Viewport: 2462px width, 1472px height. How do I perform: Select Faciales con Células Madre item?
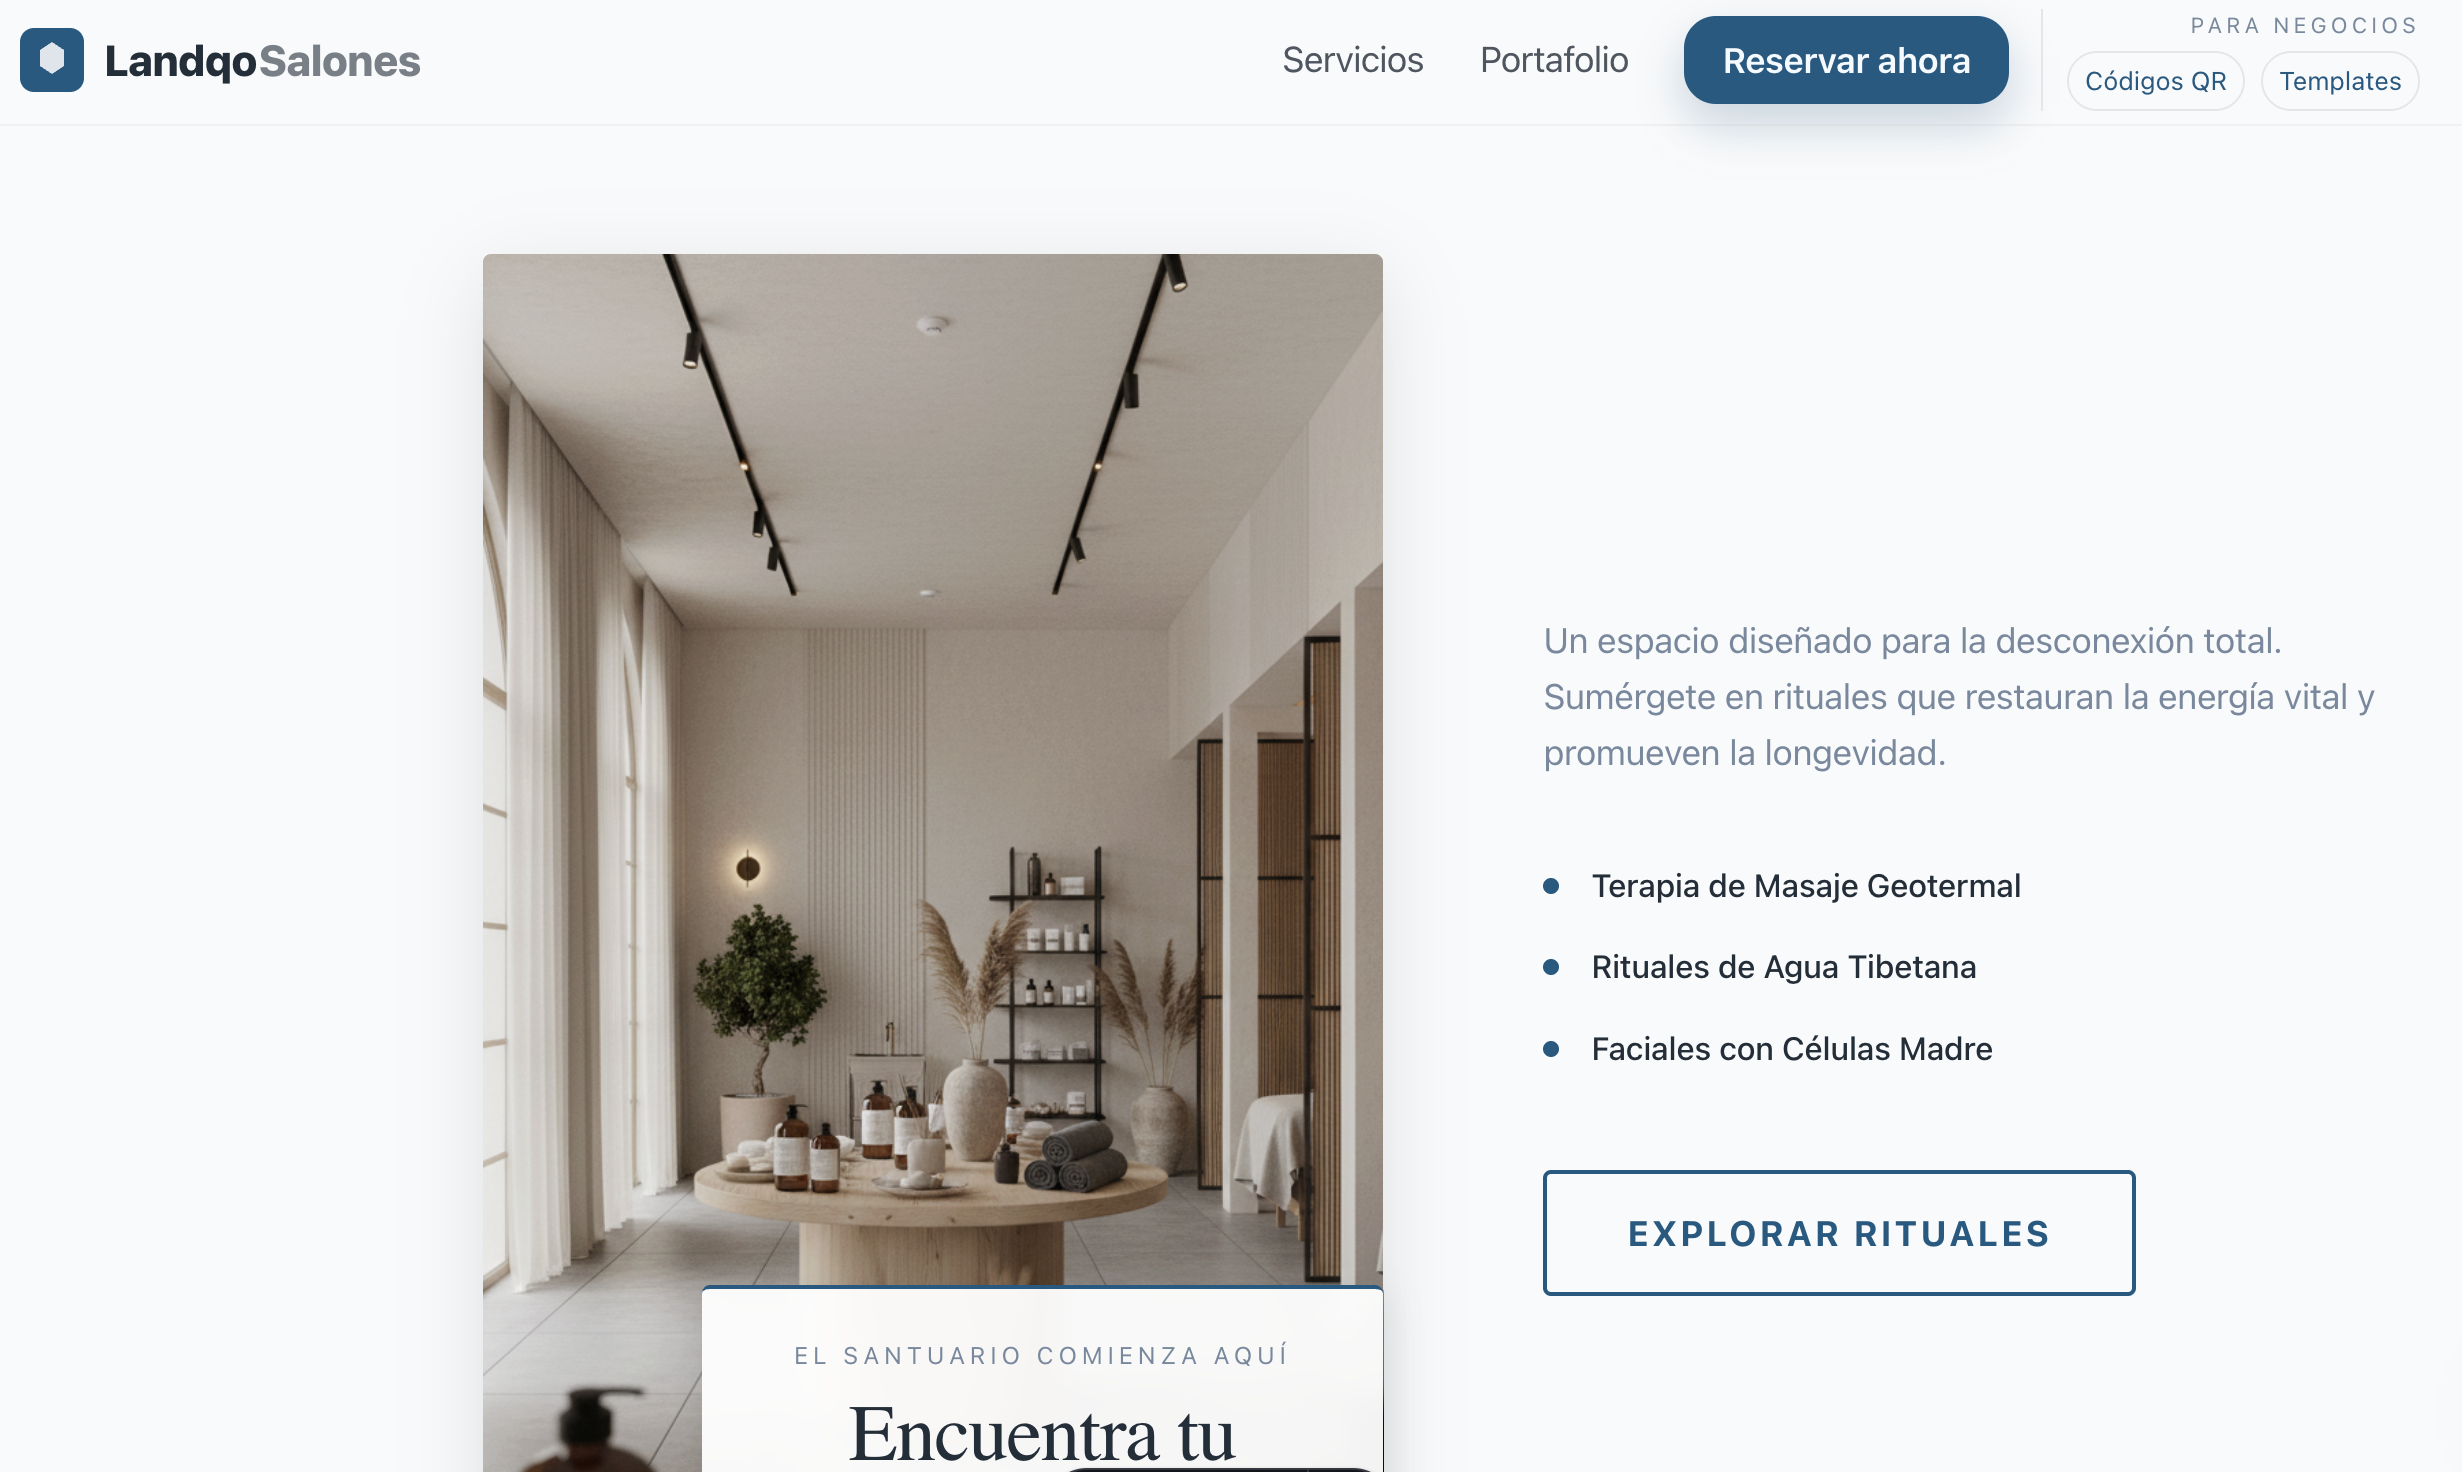tap(1792, 1049)
